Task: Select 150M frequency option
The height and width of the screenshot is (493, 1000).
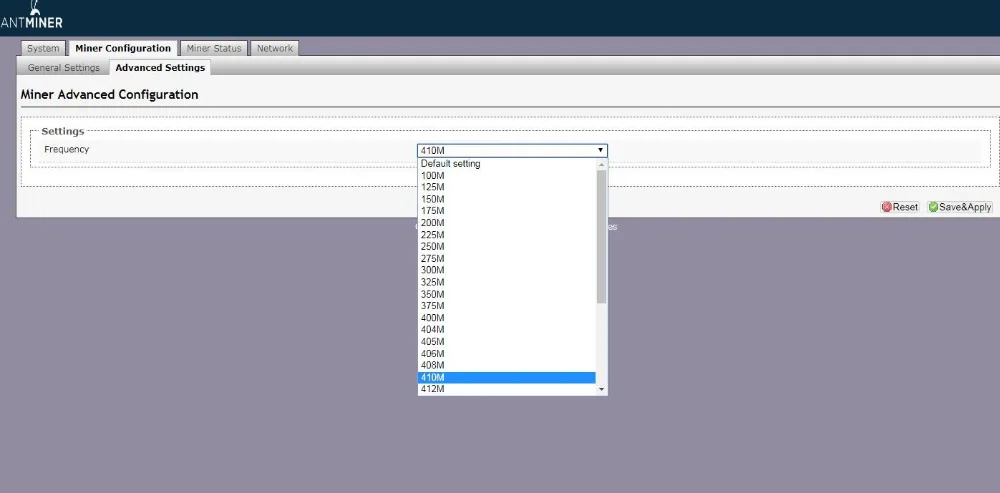Action: [507, 199]
